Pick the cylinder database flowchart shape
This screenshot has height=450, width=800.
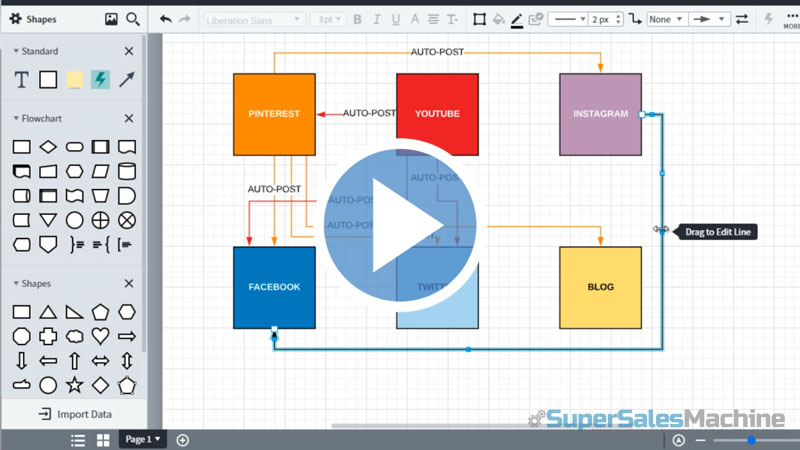tap(127, 147)
